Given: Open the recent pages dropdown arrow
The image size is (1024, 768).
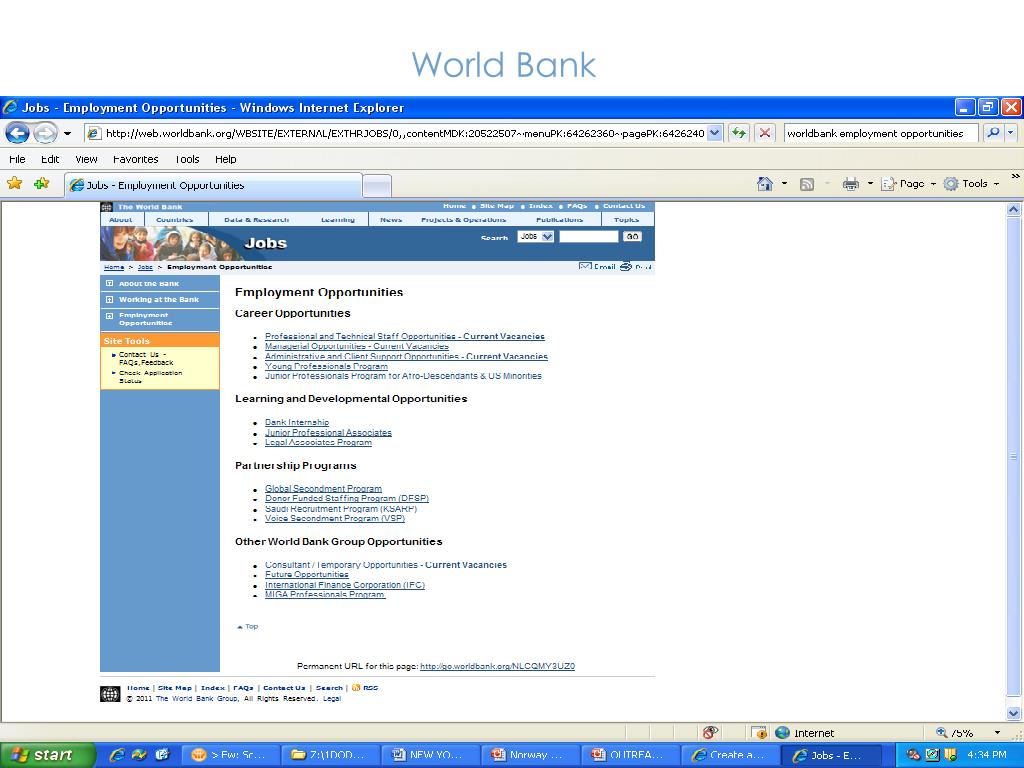Looking at the screenshot, I should [67, 134].
